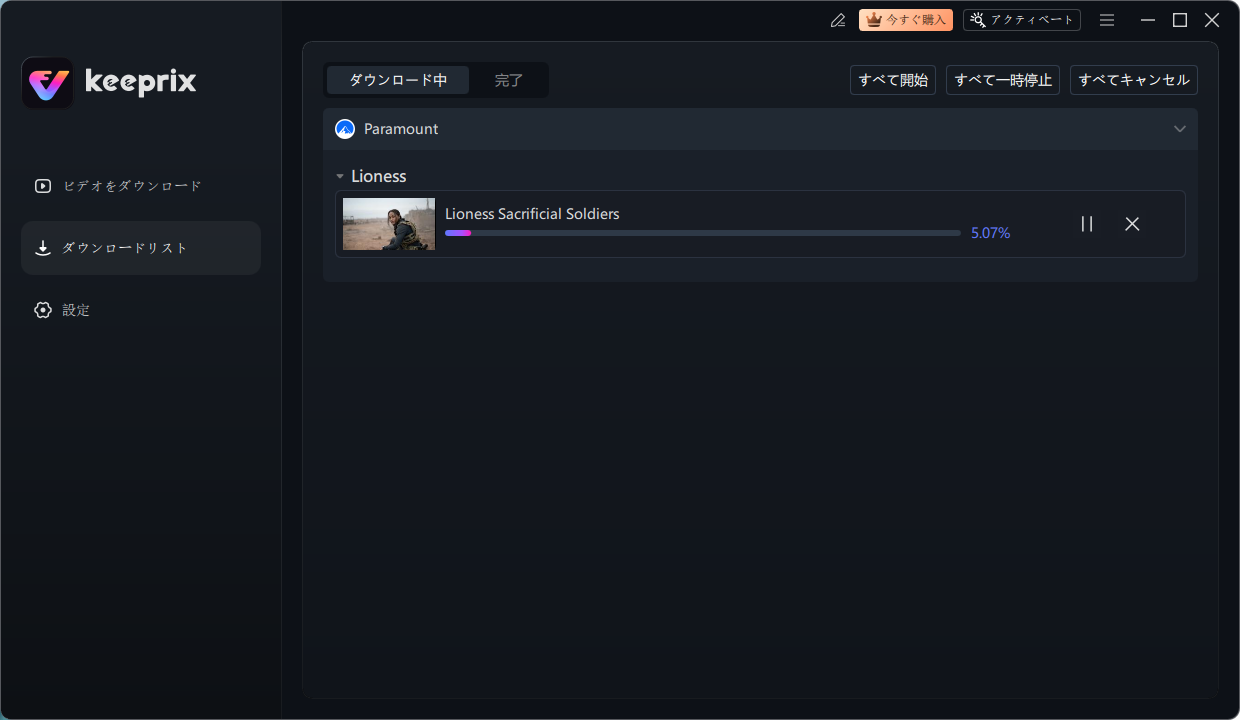This screenshot has height=720, width=1240.
Task: Switch to the 完了 tab
Action: 509,80
